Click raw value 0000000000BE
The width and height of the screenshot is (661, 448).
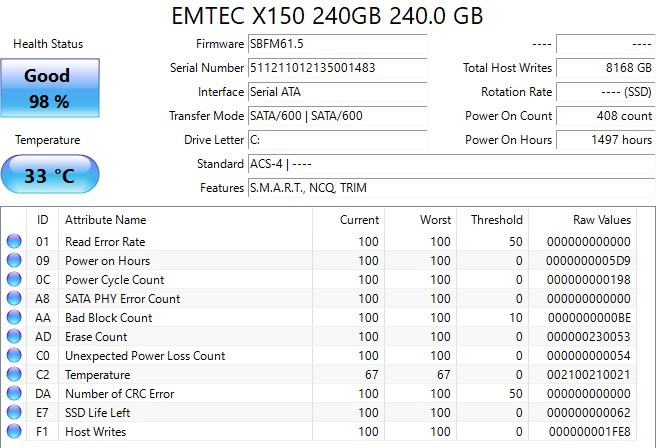pos(589,318)
